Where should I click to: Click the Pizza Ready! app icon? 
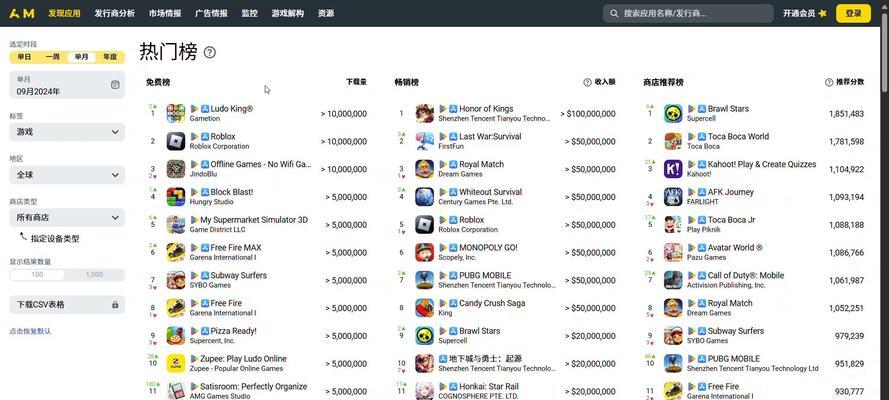176,335
